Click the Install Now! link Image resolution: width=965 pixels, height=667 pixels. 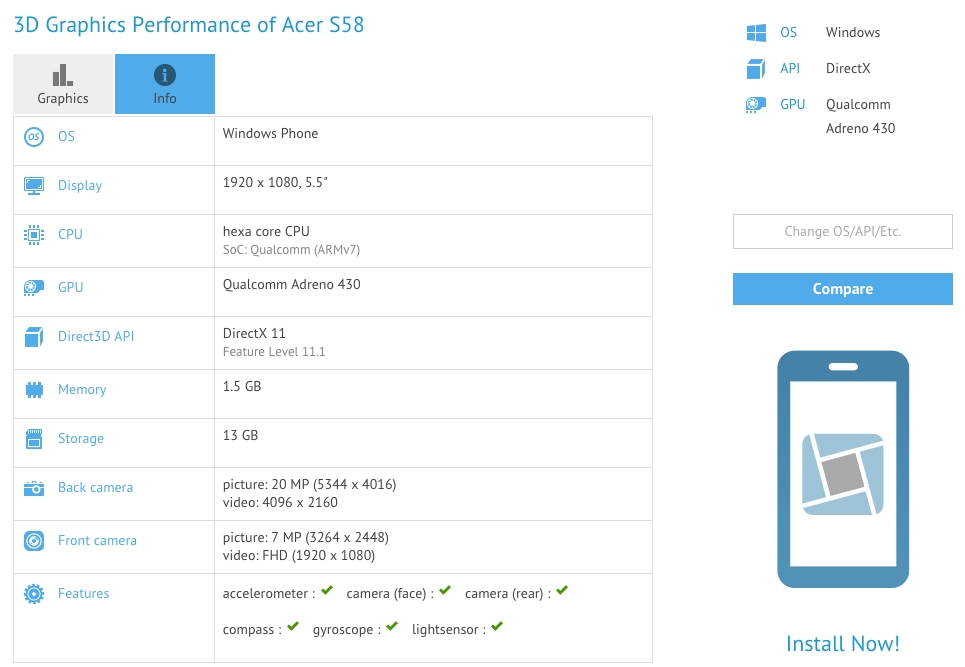pyautogui.click(x=843, y=644)
